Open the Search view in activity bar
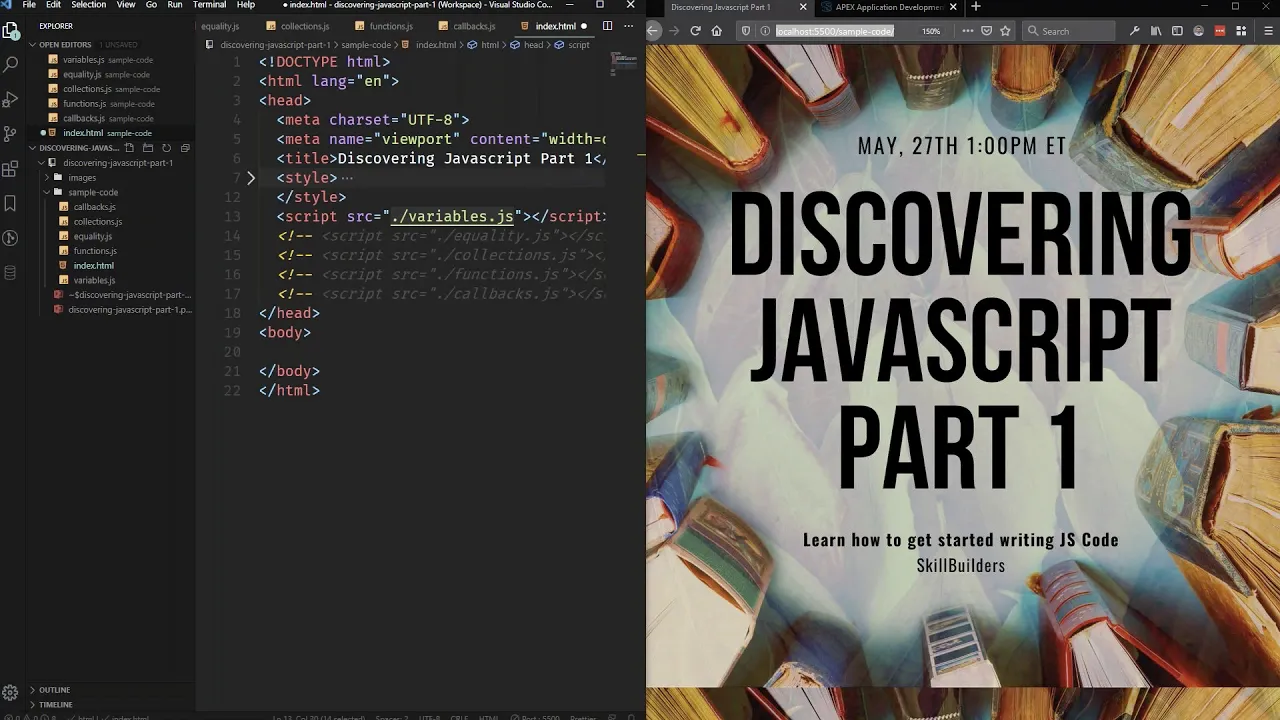The width and height of the screenshot is (1280, 720). coord(10,64)
